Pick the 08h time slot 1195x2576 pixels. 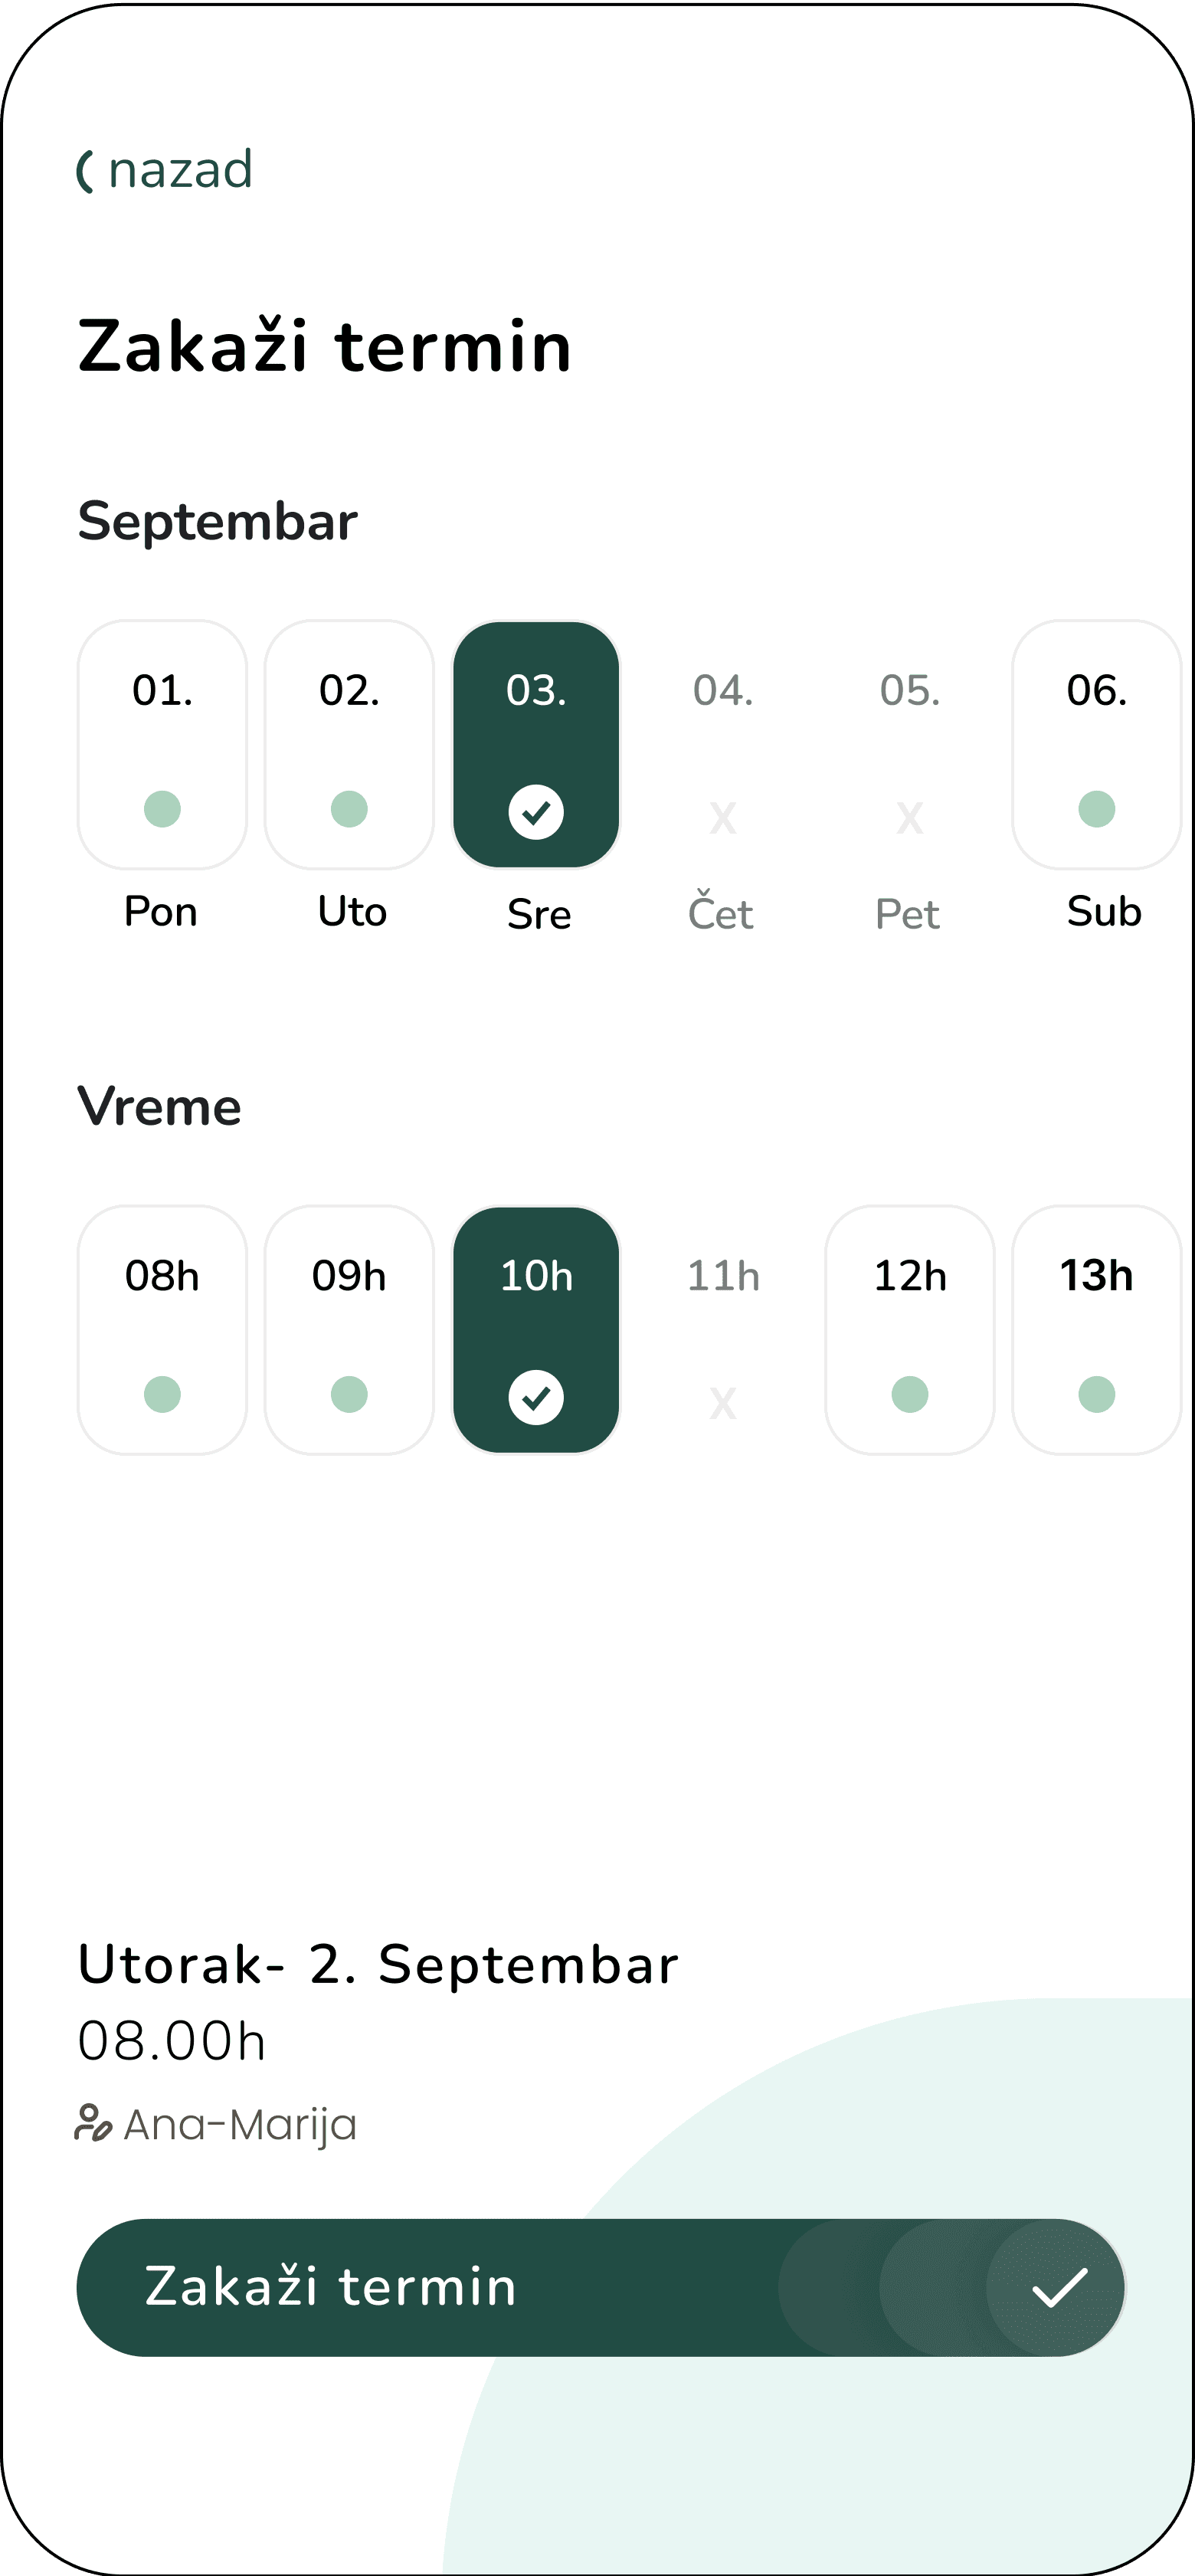162,1329
